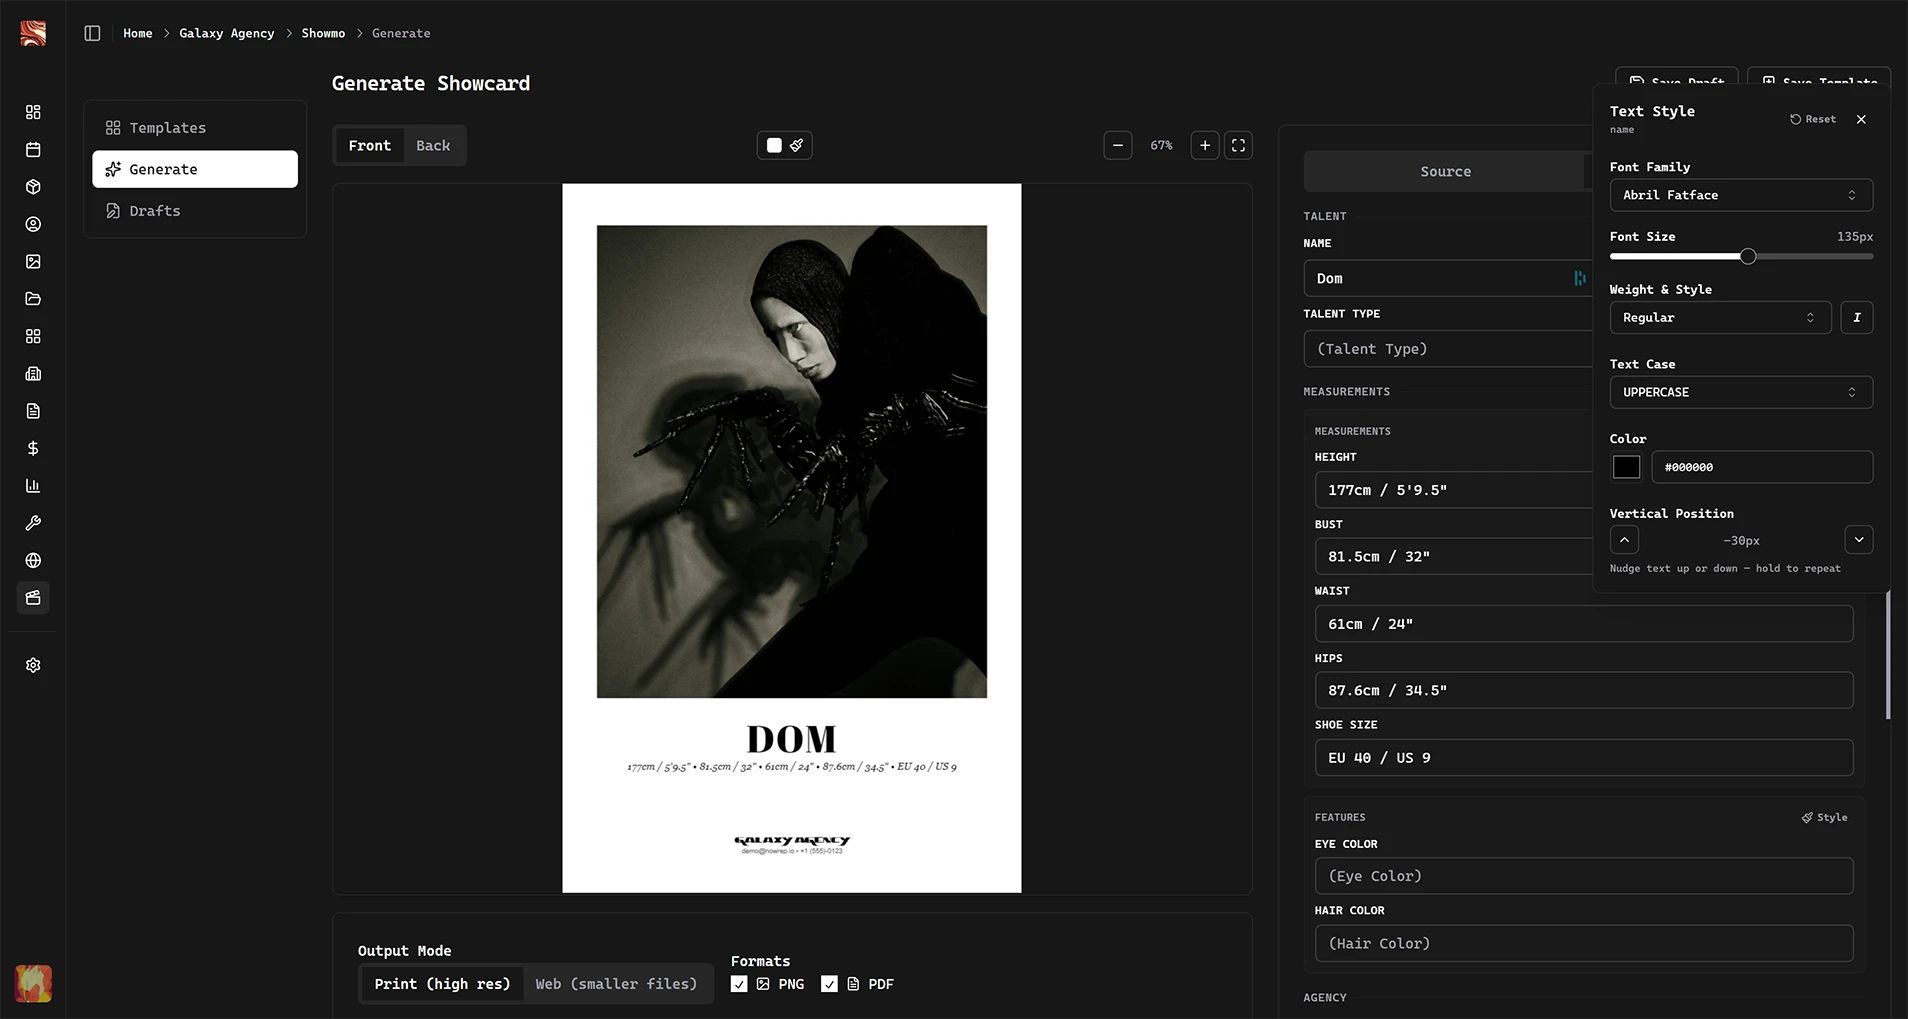Open Drafts in the side menu
Image resolution: width=1908 pixels, height=1019 pixels.
[x=195, y=211]
